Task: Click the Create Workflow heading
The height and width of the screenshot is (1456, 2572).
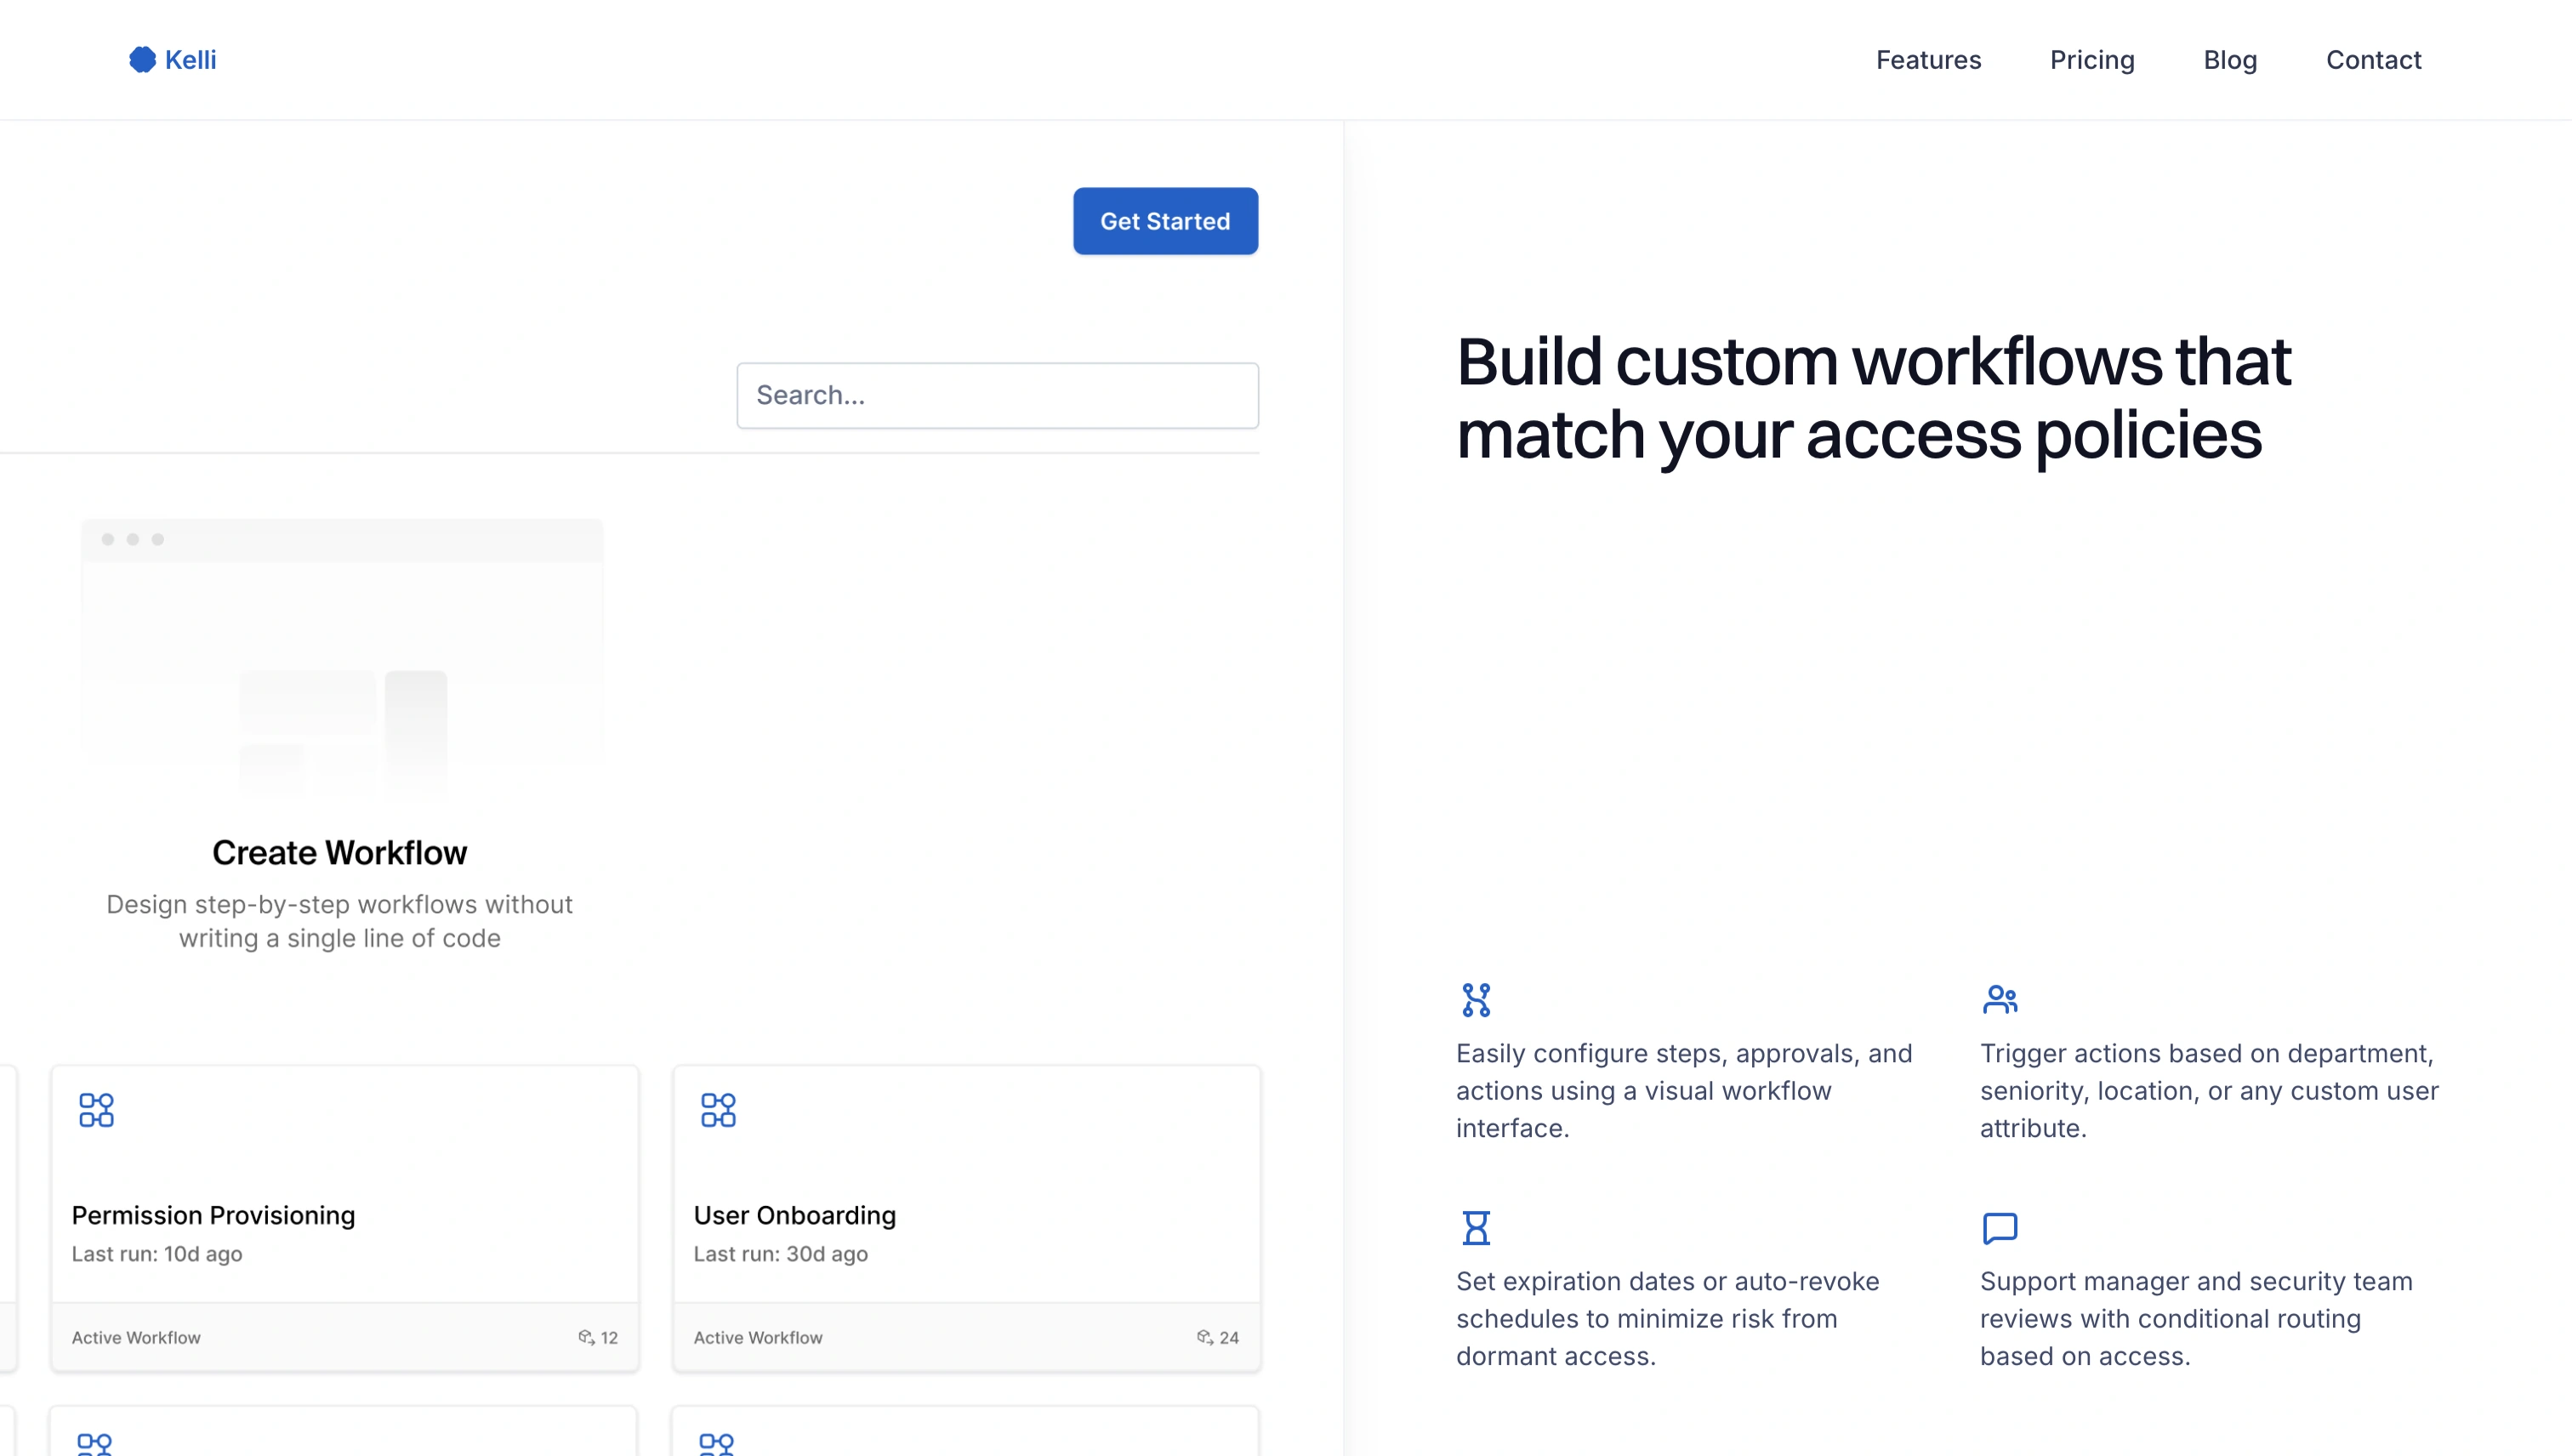Action: point(339,852)
